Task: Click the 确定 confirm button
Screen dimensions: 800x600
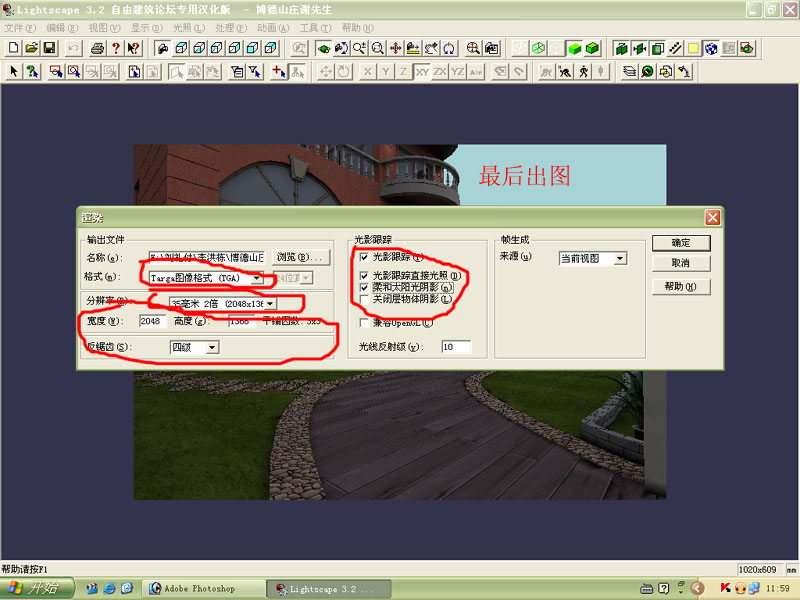Action: [681, 243]
